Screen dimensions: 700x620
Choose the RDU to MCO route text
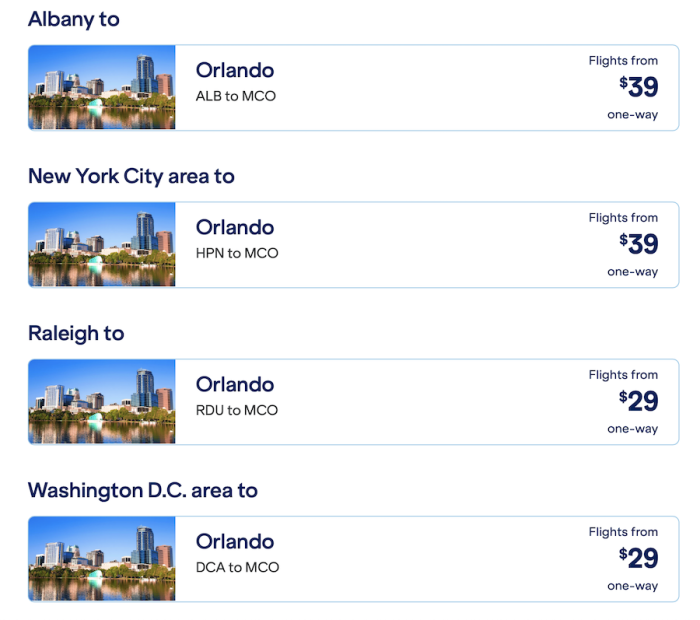[237, 410]
